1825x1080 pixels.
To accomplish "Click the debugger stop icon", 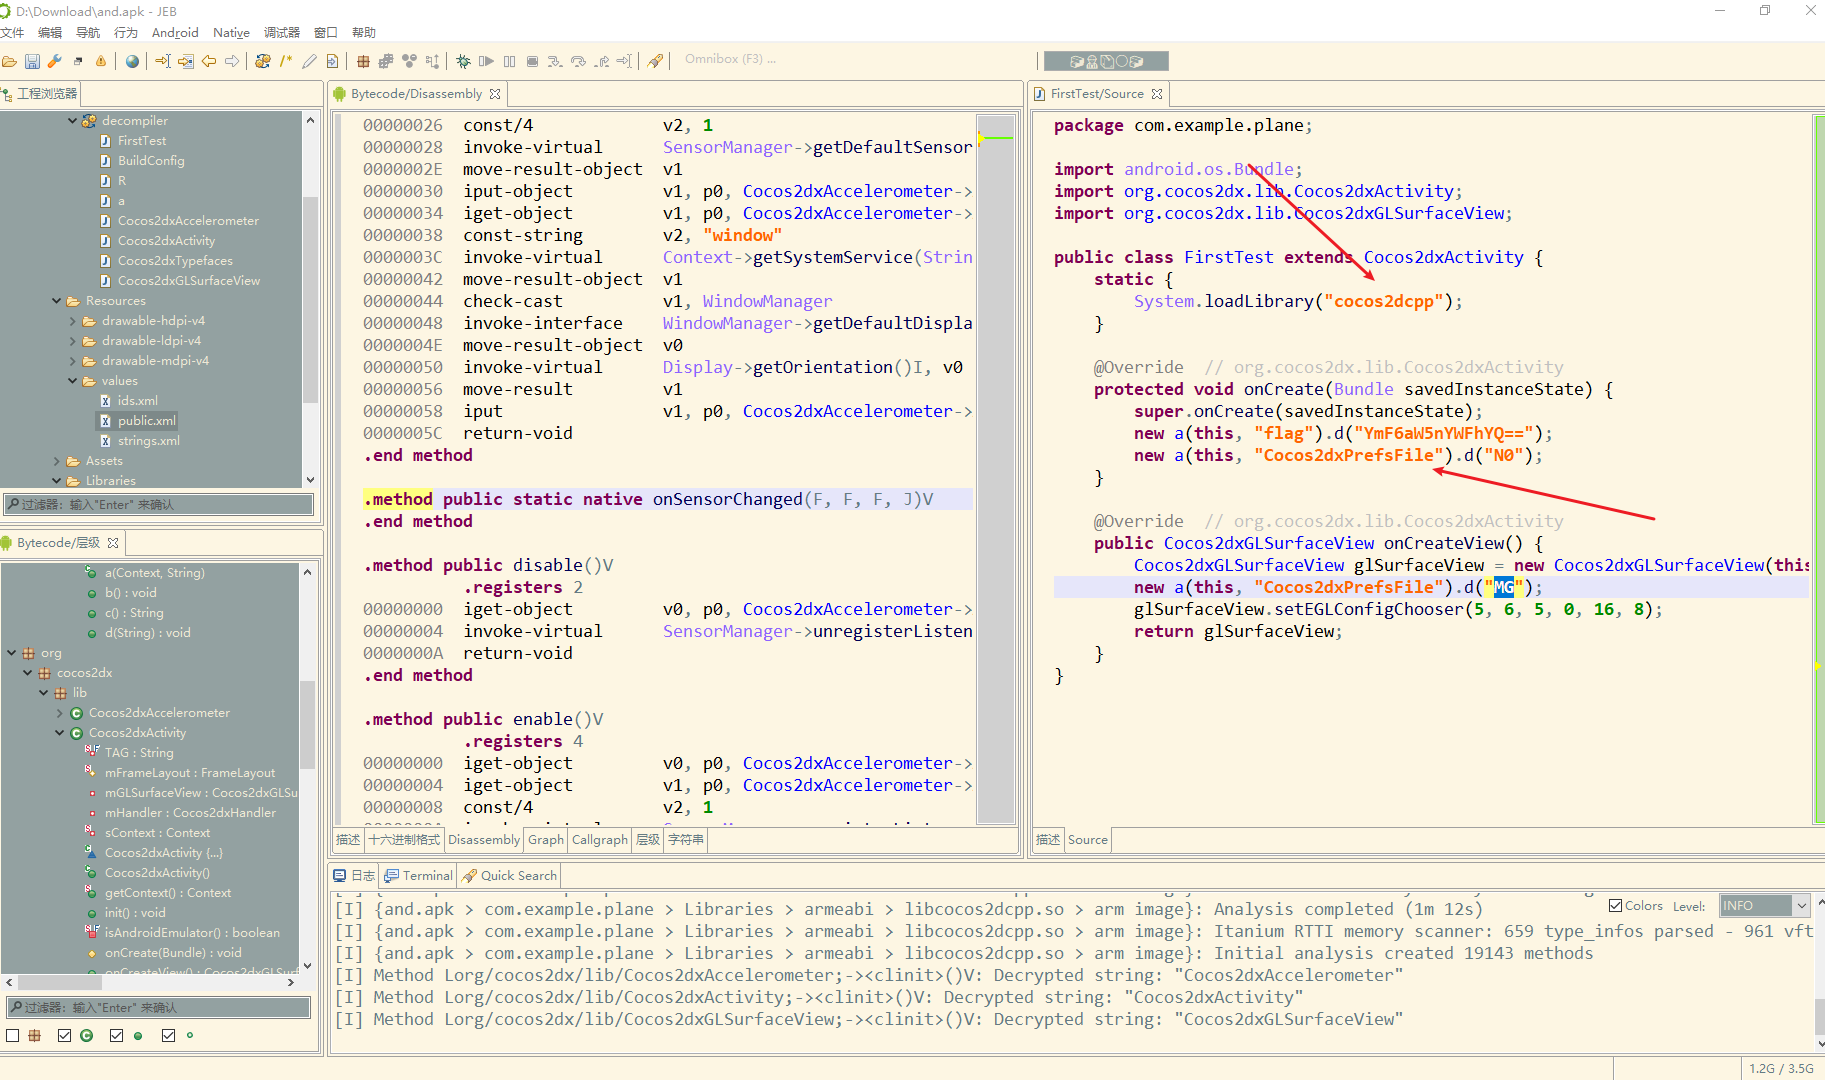I will pos(532,61).
